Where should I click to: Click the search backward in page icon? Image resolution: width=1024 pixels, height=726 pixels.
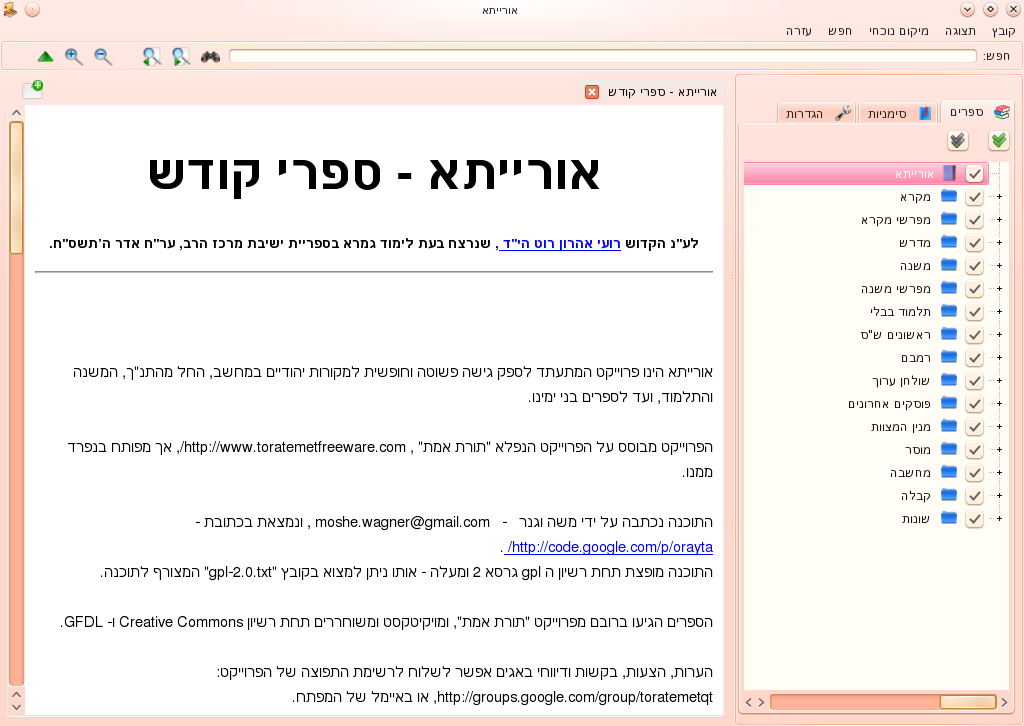[152, 57]
